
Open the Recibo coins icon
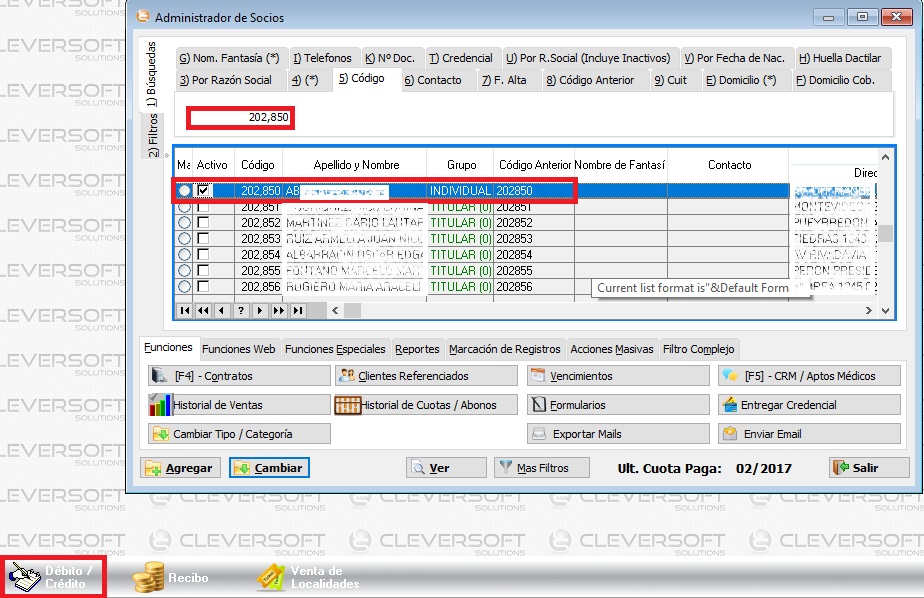point(150,577)
